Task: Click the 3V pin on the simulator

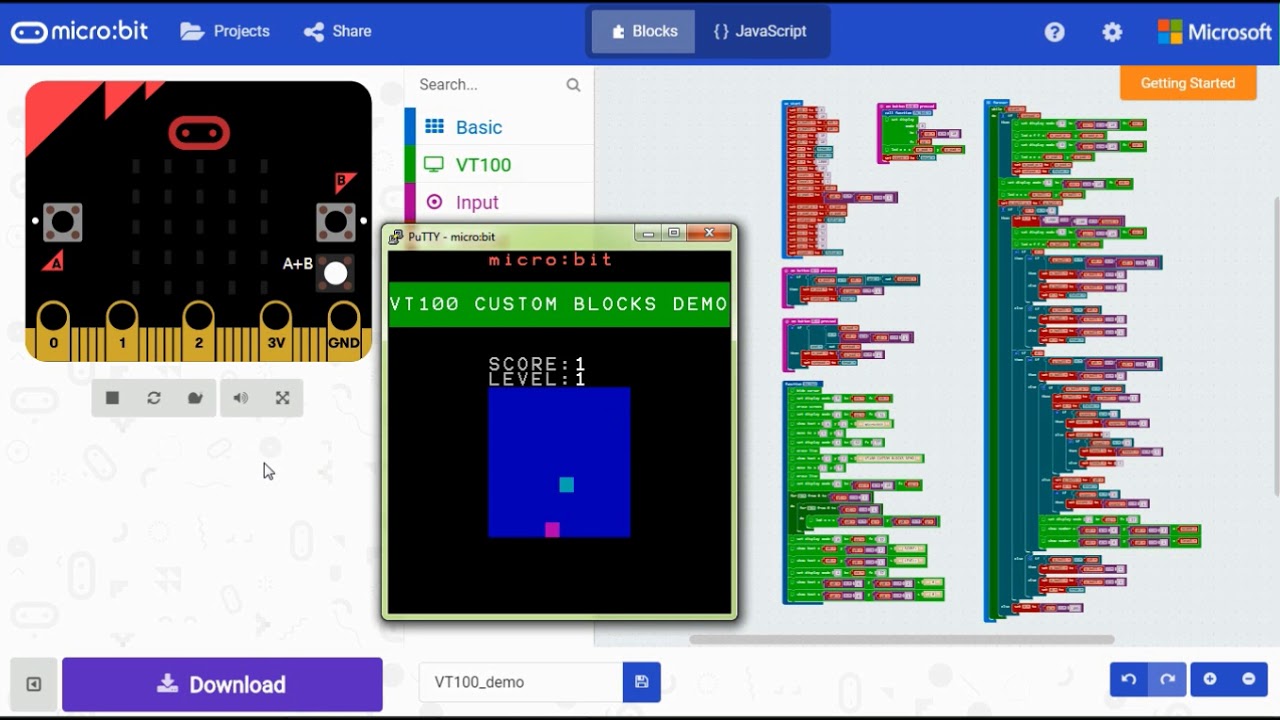Action: [275, 331]
